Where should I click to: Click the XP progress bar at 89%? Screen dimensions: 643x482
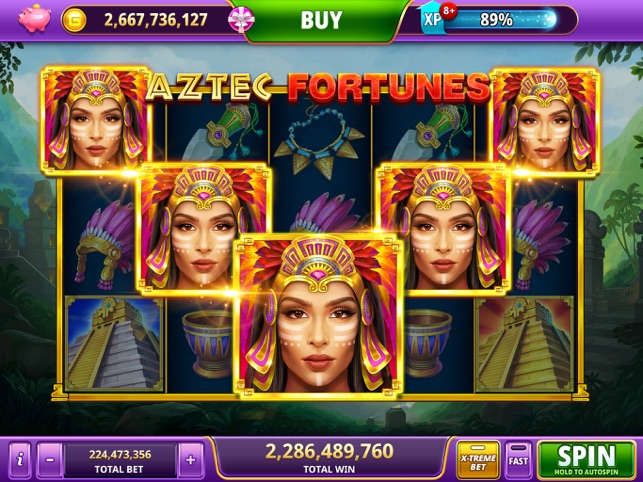point(500,20)
